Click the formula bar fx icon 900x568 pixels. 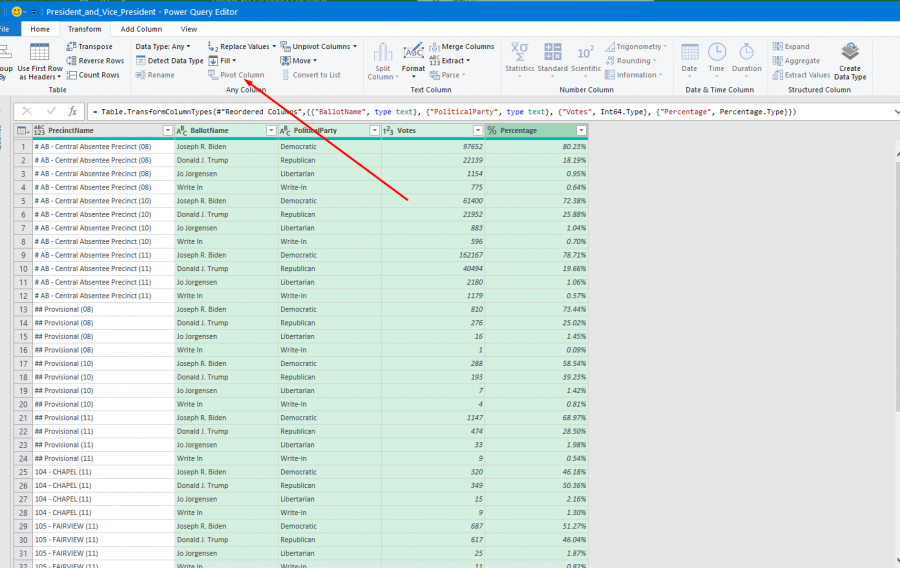coord(73,112)
